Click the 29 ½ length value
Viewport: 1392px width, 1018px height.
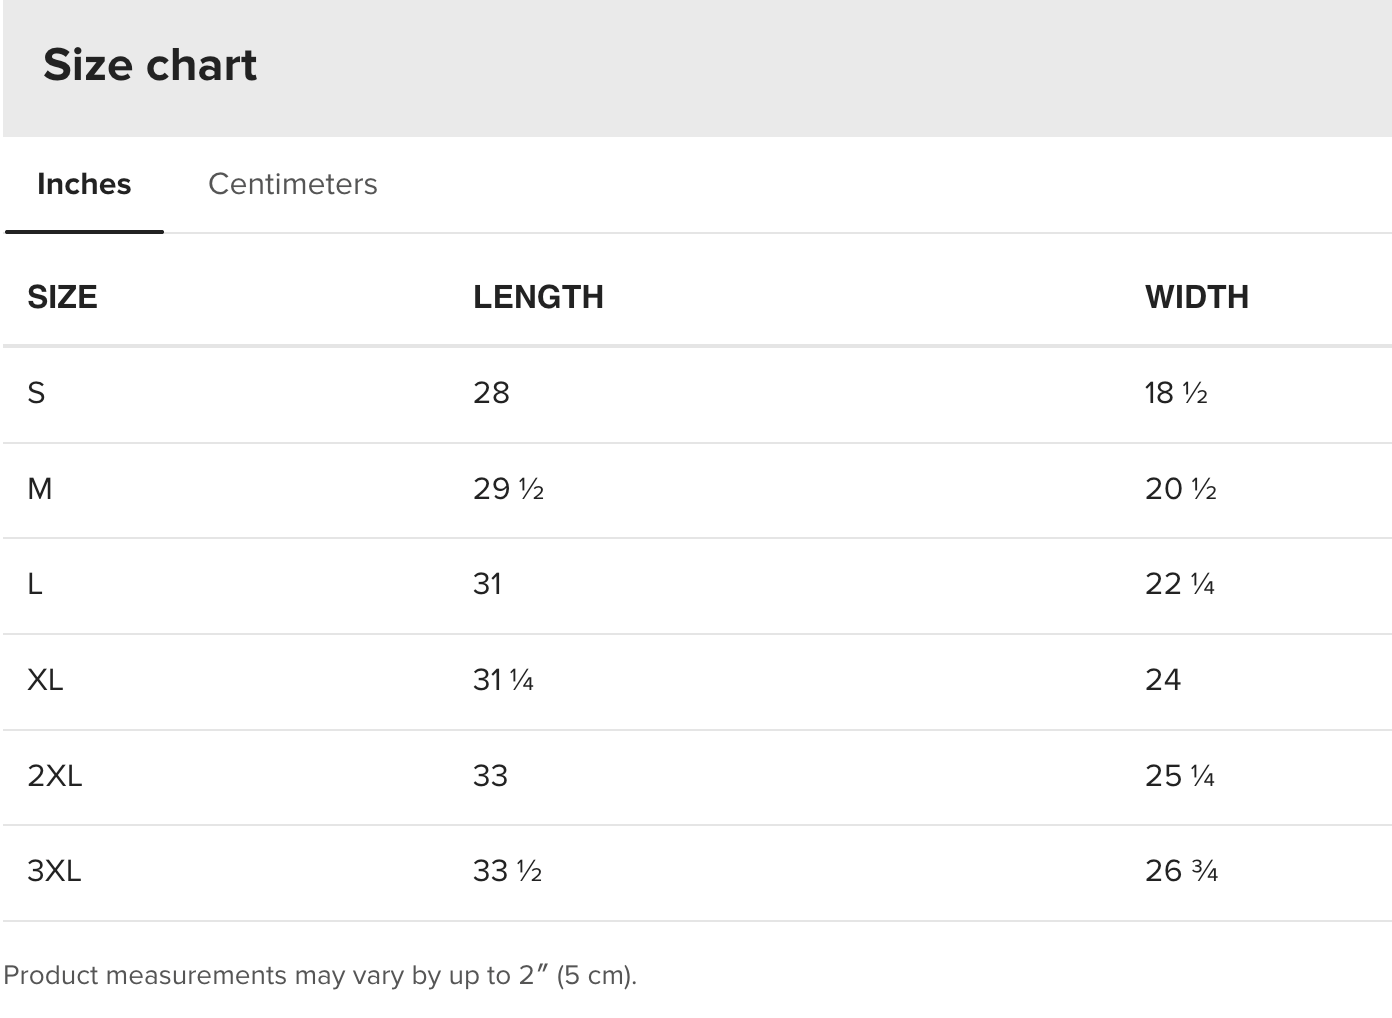tap(508, 489)
